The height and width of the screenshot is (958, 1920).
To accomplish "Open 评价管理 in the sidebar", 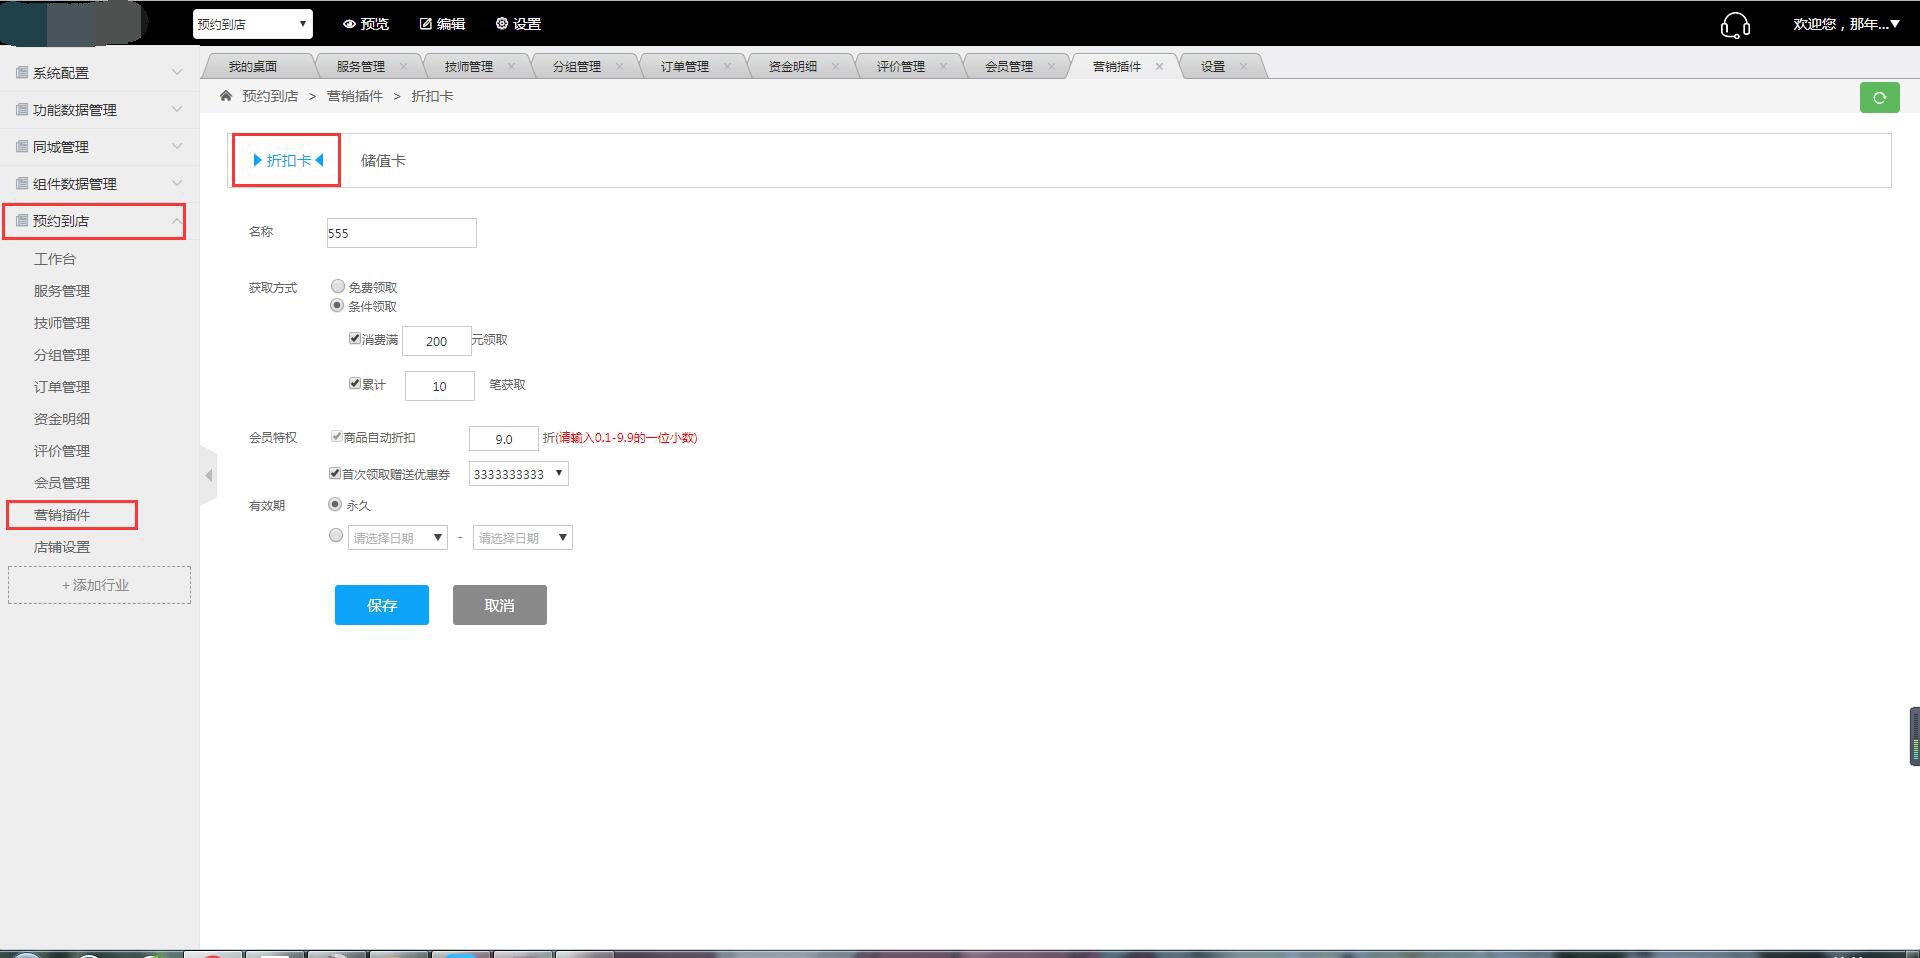I will (x=62, y=451).
